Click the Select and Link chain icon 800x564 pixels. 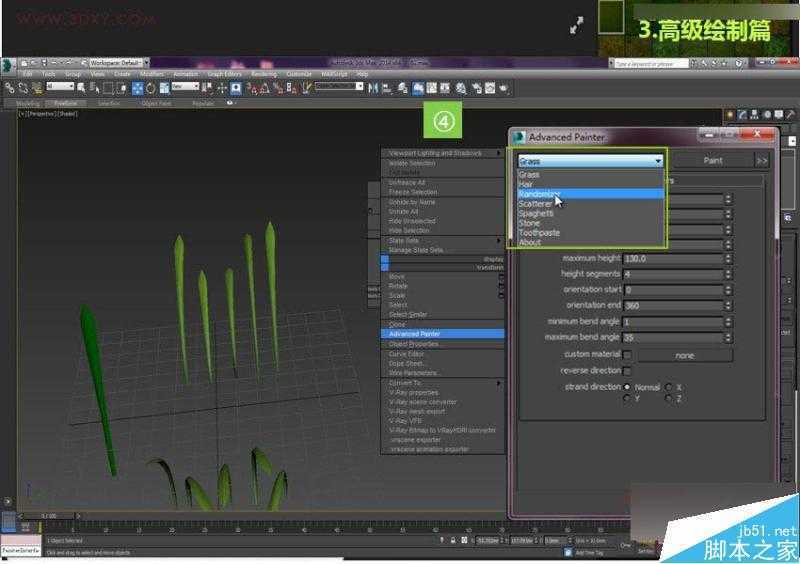pyautogui.click(x=9, y=88)
